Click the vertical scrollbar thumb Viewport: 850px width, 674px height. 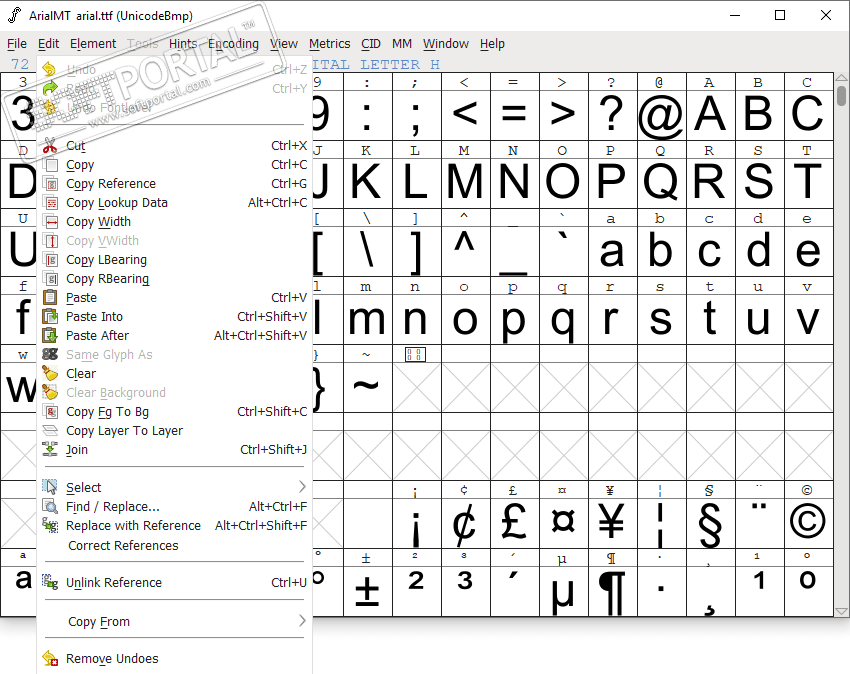pos(841,95)
